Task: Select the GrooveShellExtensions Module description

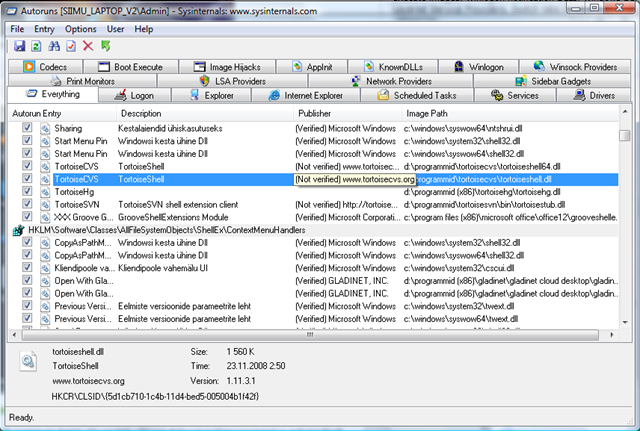Action: tap(173, 217)
